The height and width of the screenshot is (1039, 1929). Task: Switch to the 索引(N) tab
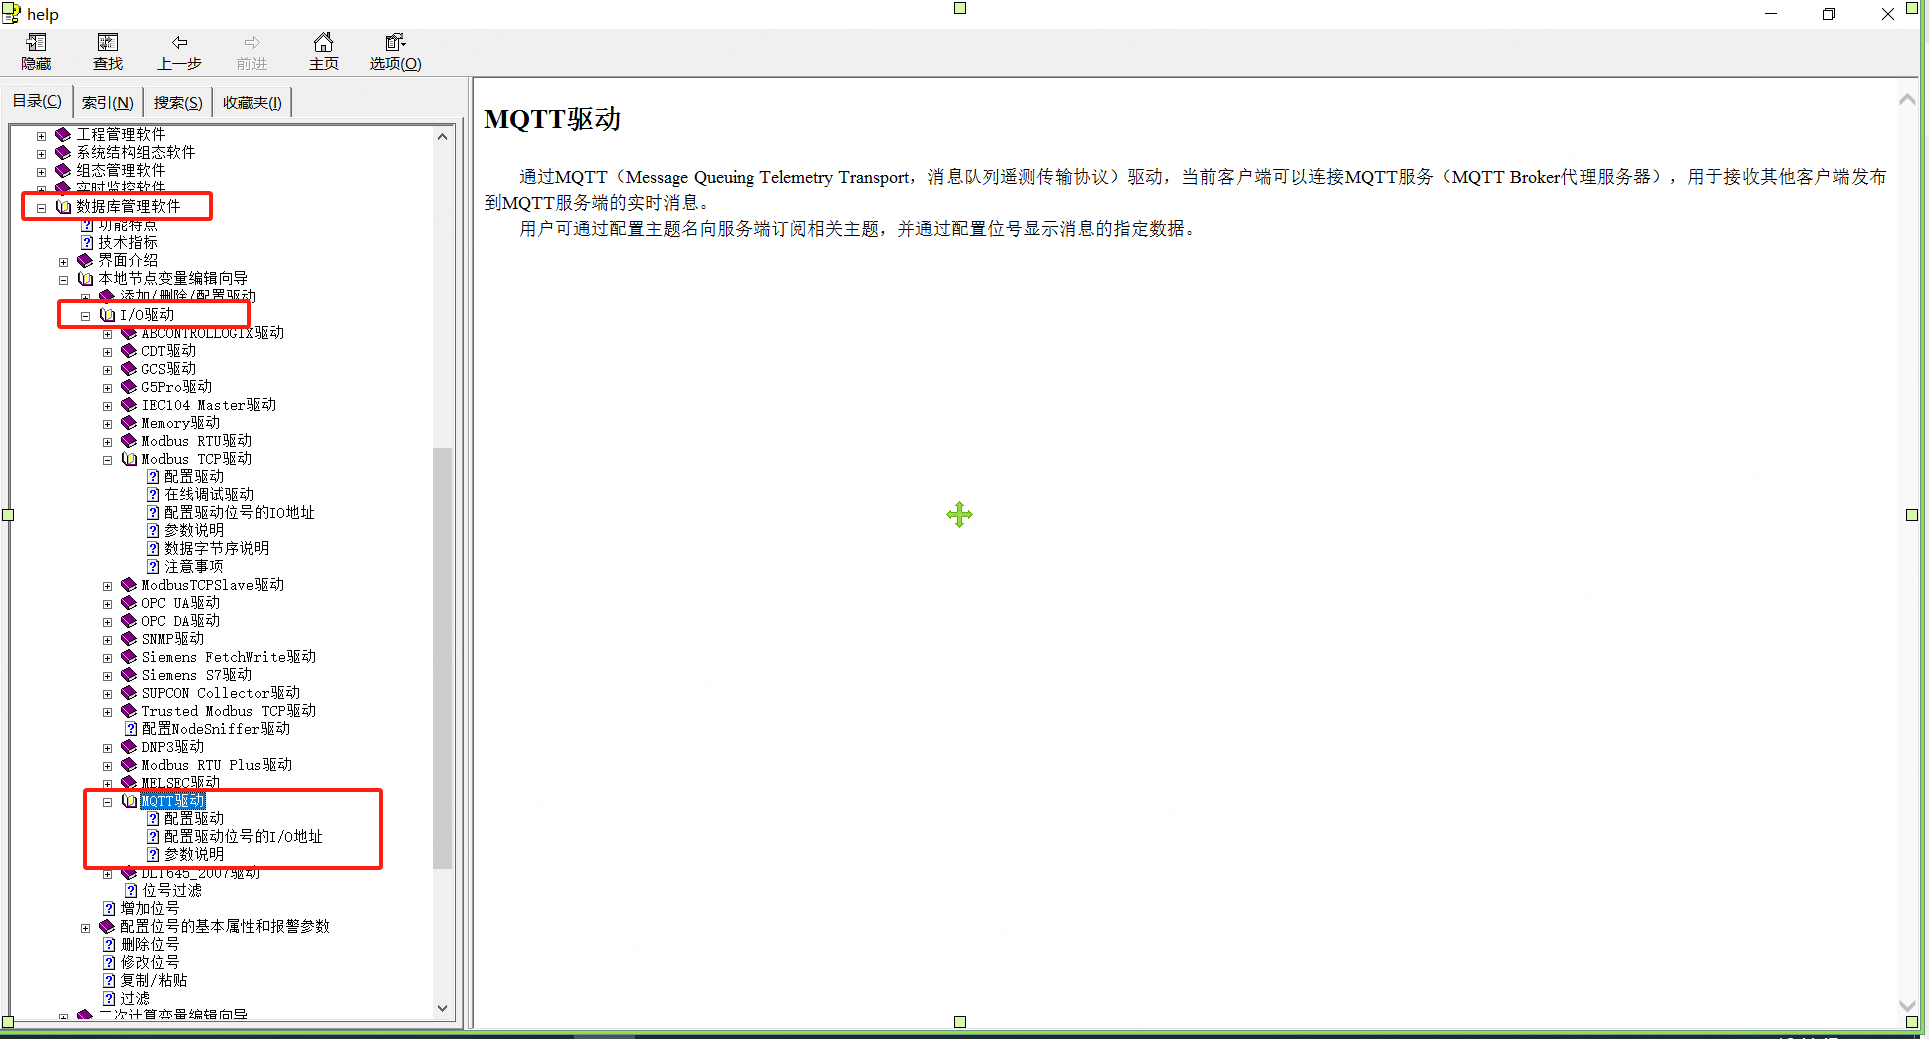point(107,102)
